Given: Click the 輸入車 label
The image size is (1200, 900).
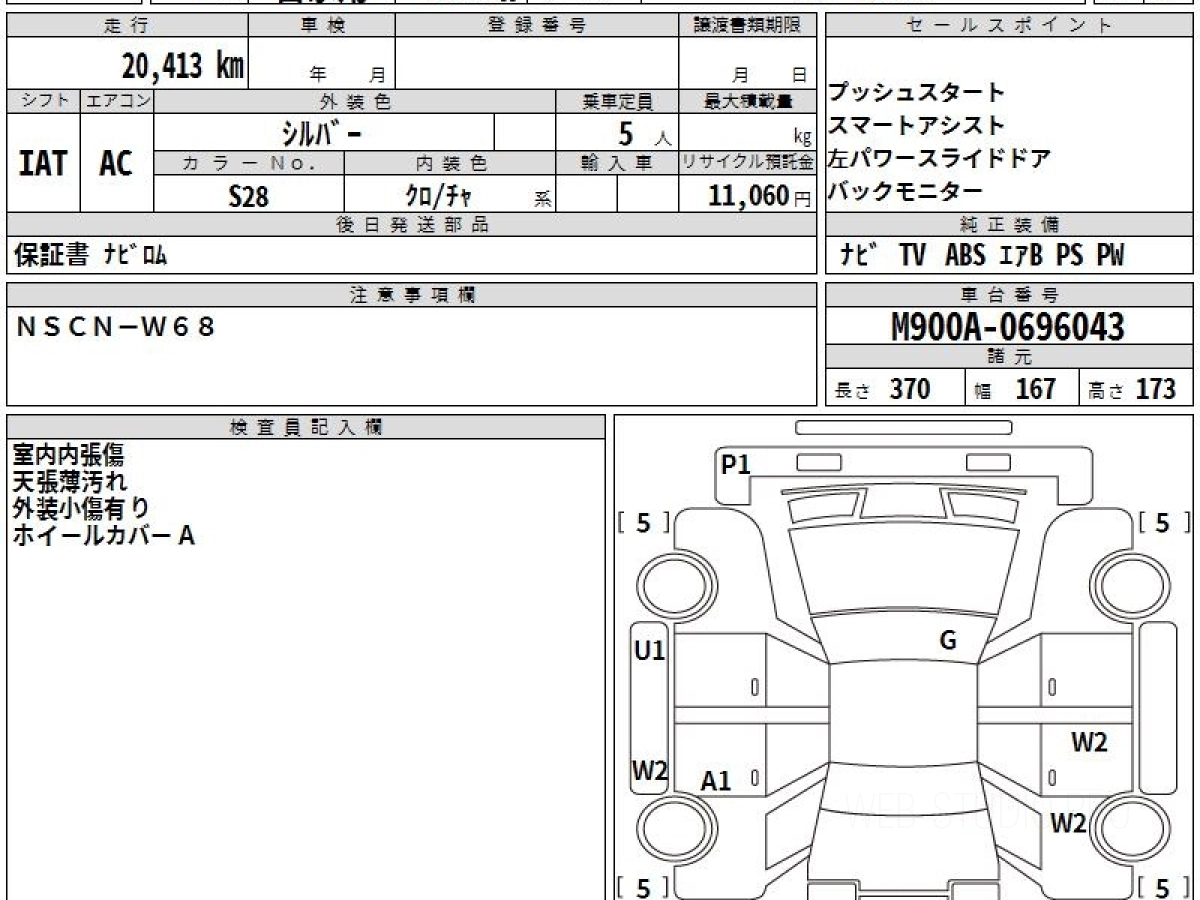Looking at the screenshot, I should click(x=617, y=163).
